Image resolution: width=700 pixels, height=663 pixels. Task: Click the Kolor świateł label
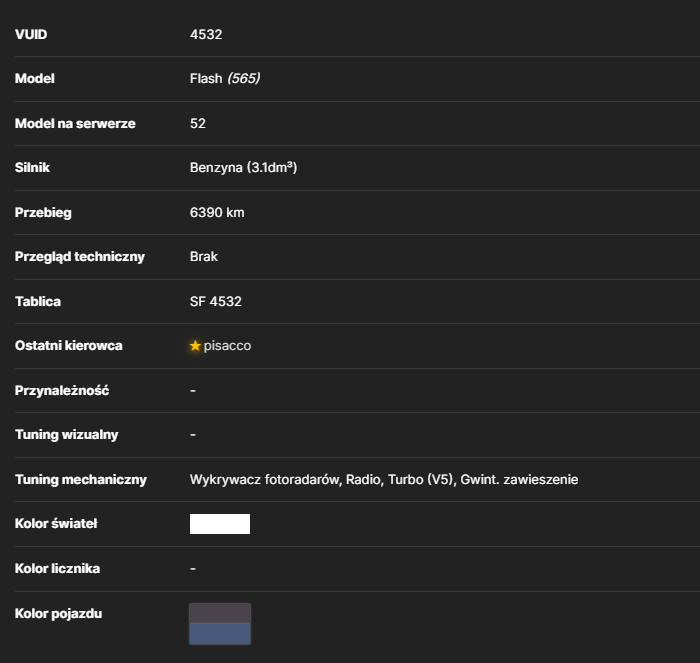point(56,523)
